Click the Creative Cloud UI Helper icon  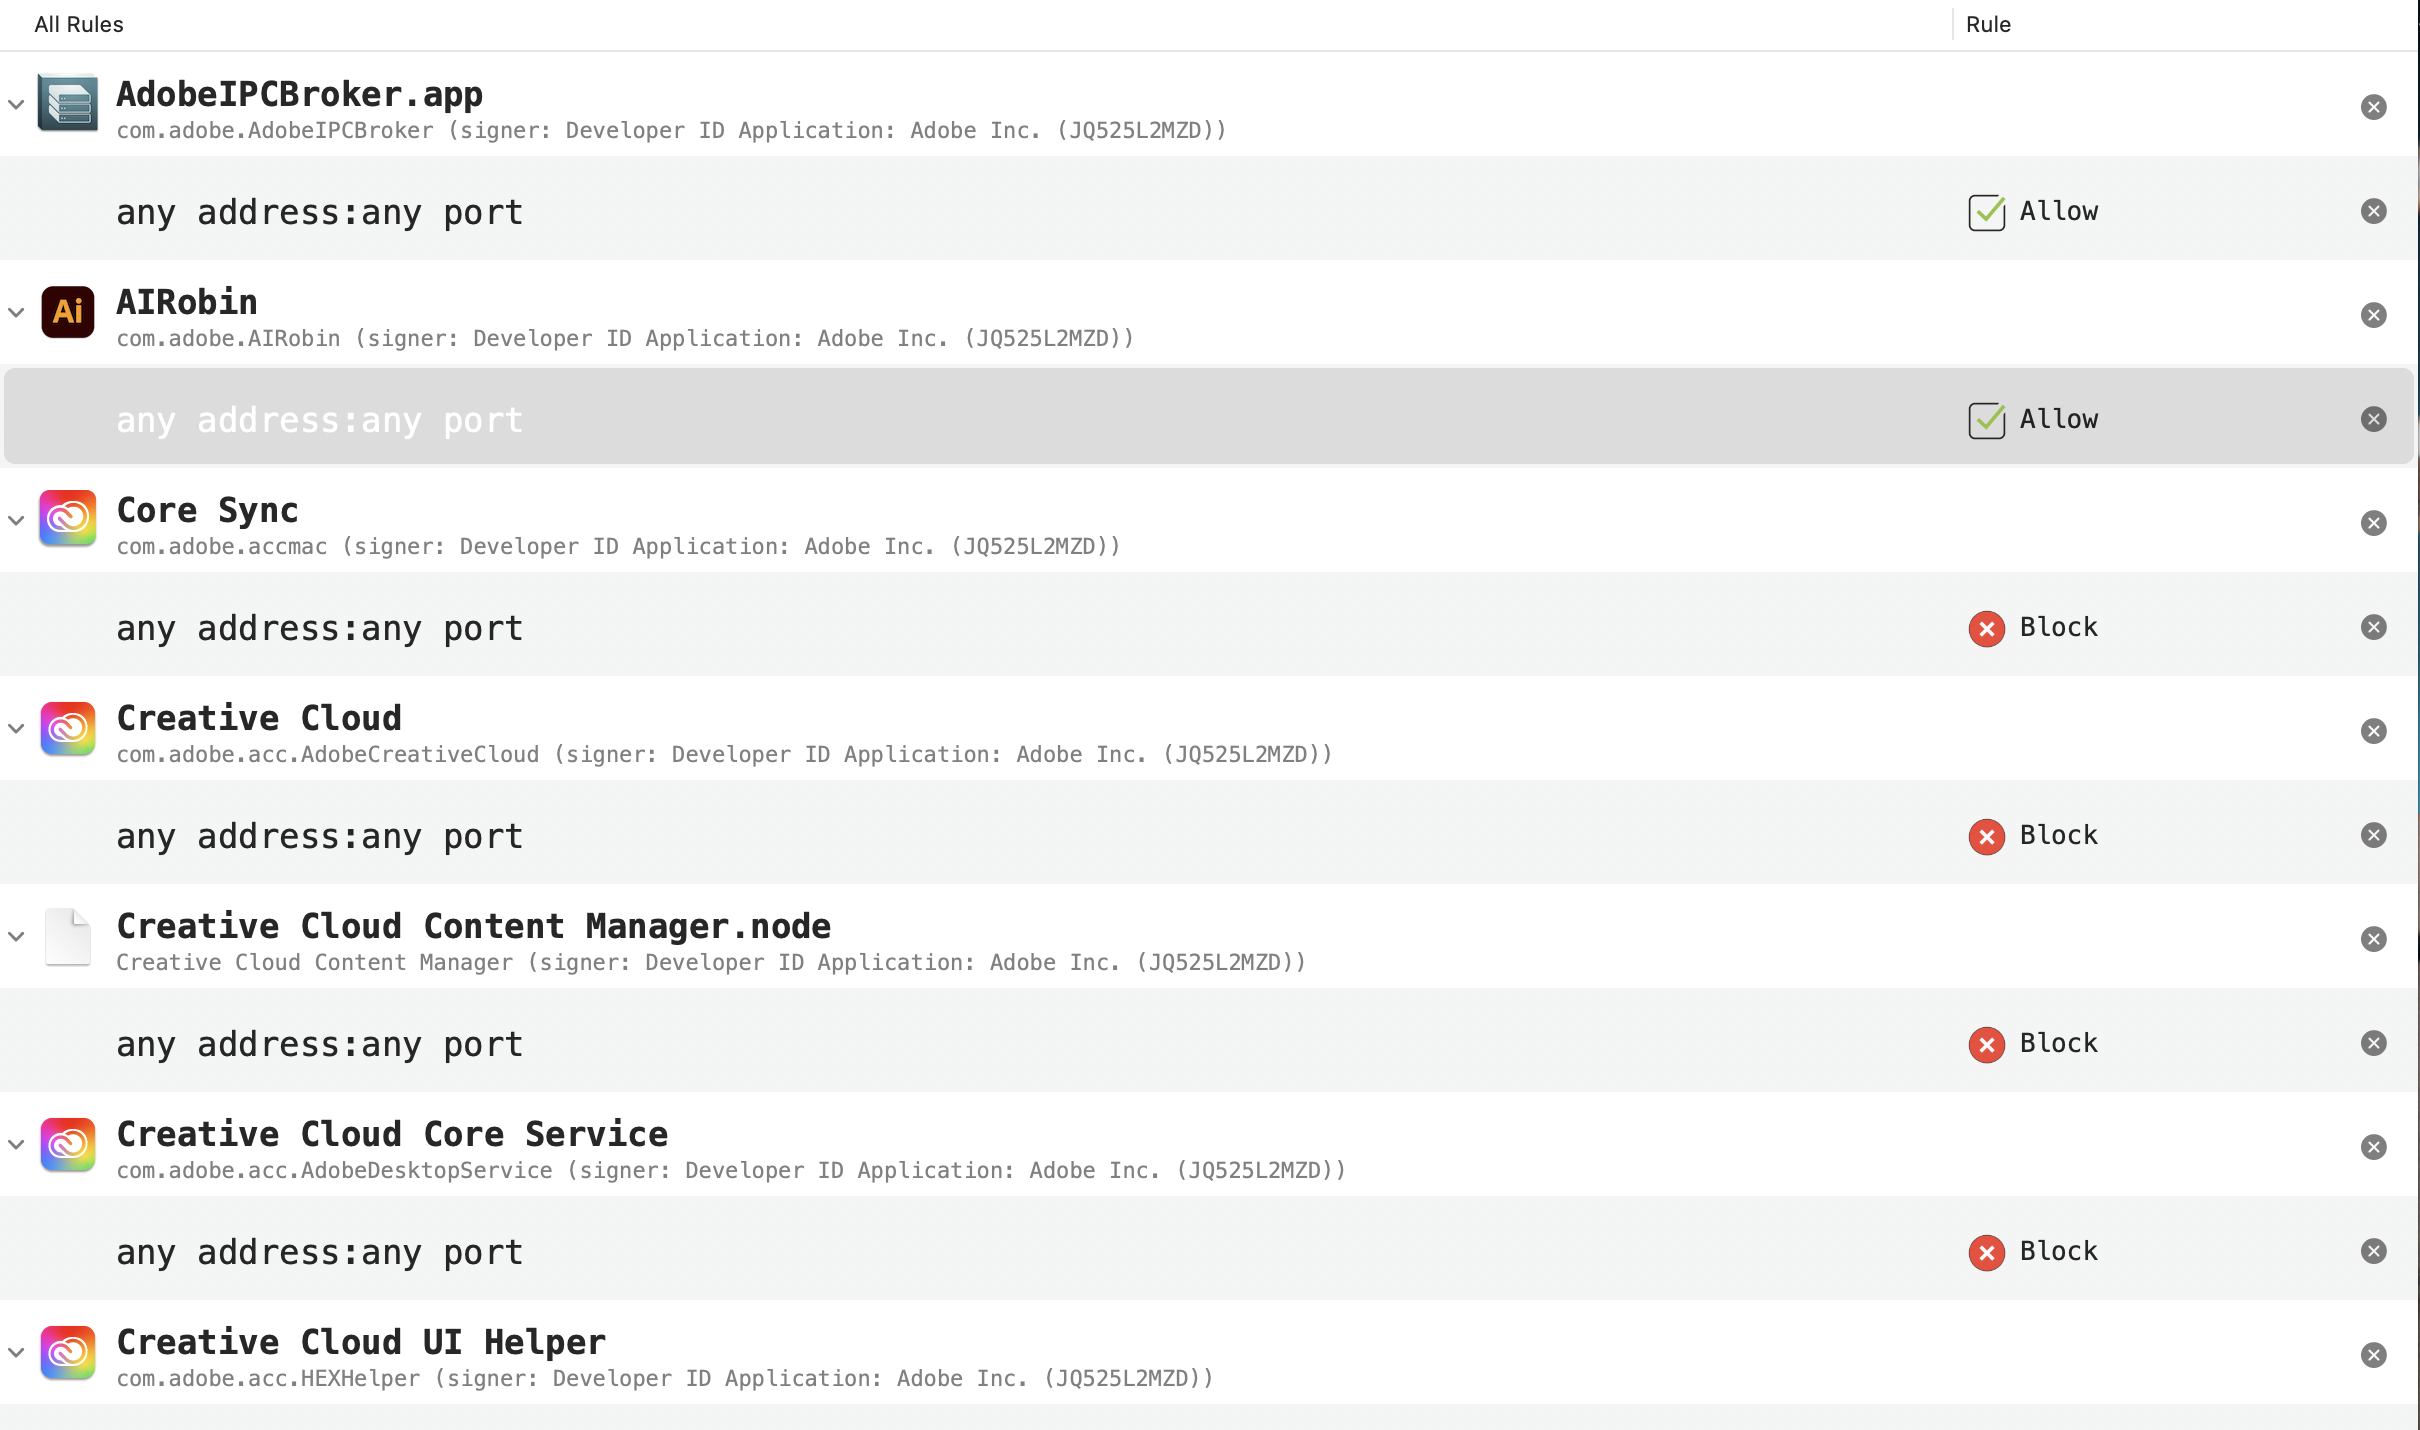[x=68, y=1351]
